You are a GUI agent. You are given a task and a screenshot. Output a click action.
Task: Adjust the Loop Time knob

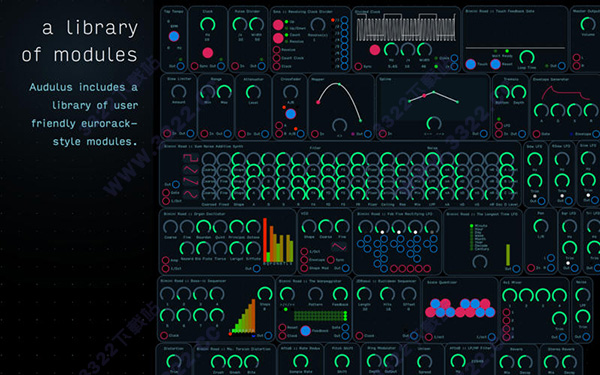[527, 58]
